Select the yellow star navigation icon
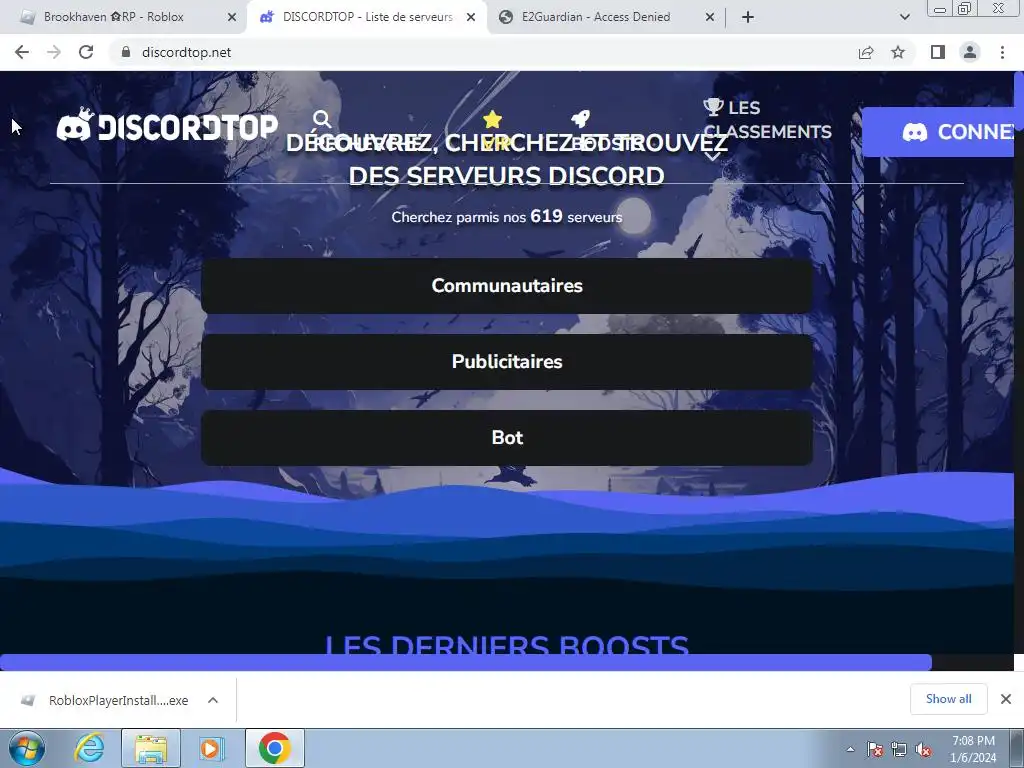1024x768 pixels. click(x=492, y=120)
